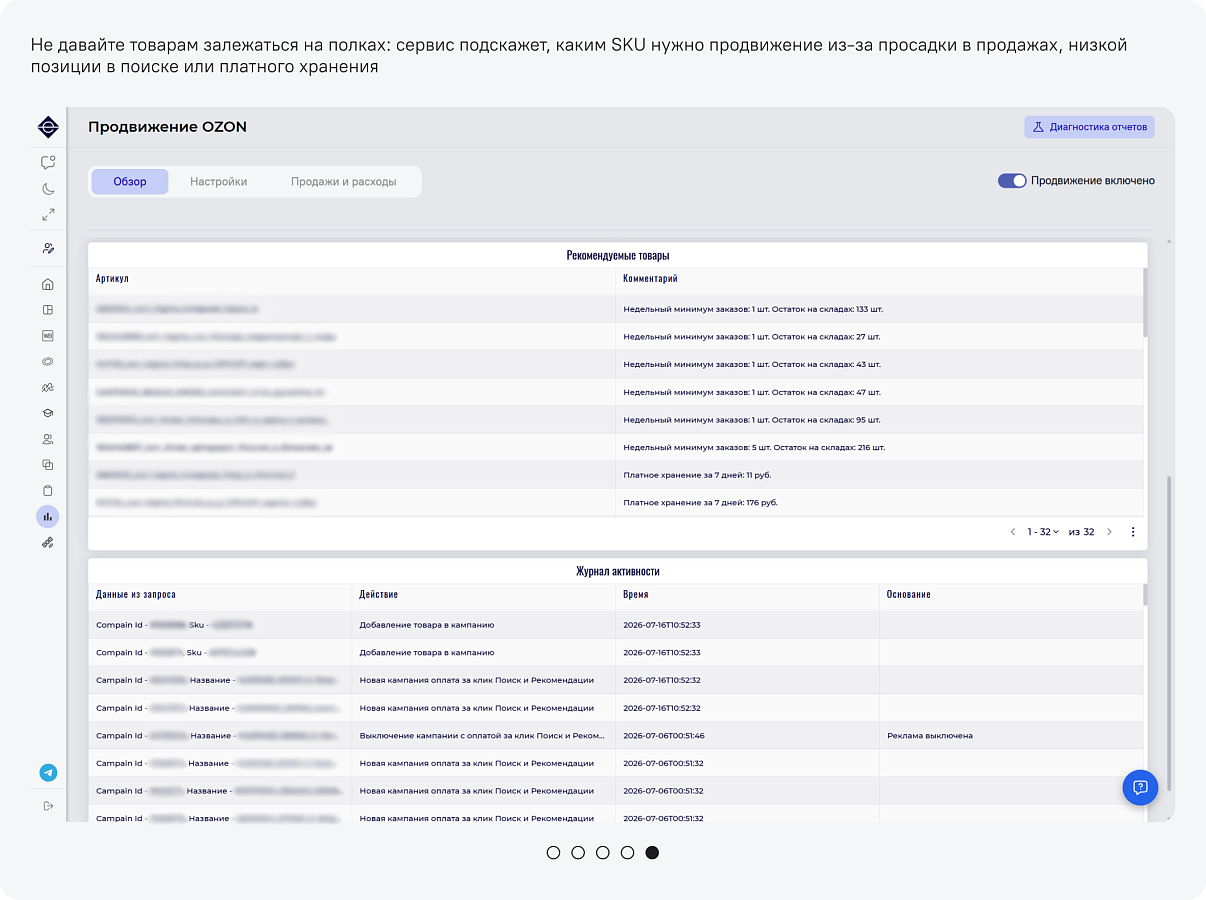Open the blue help chat button
This screenshot has height=900, width=1206.
click(x=1140, y=787)
